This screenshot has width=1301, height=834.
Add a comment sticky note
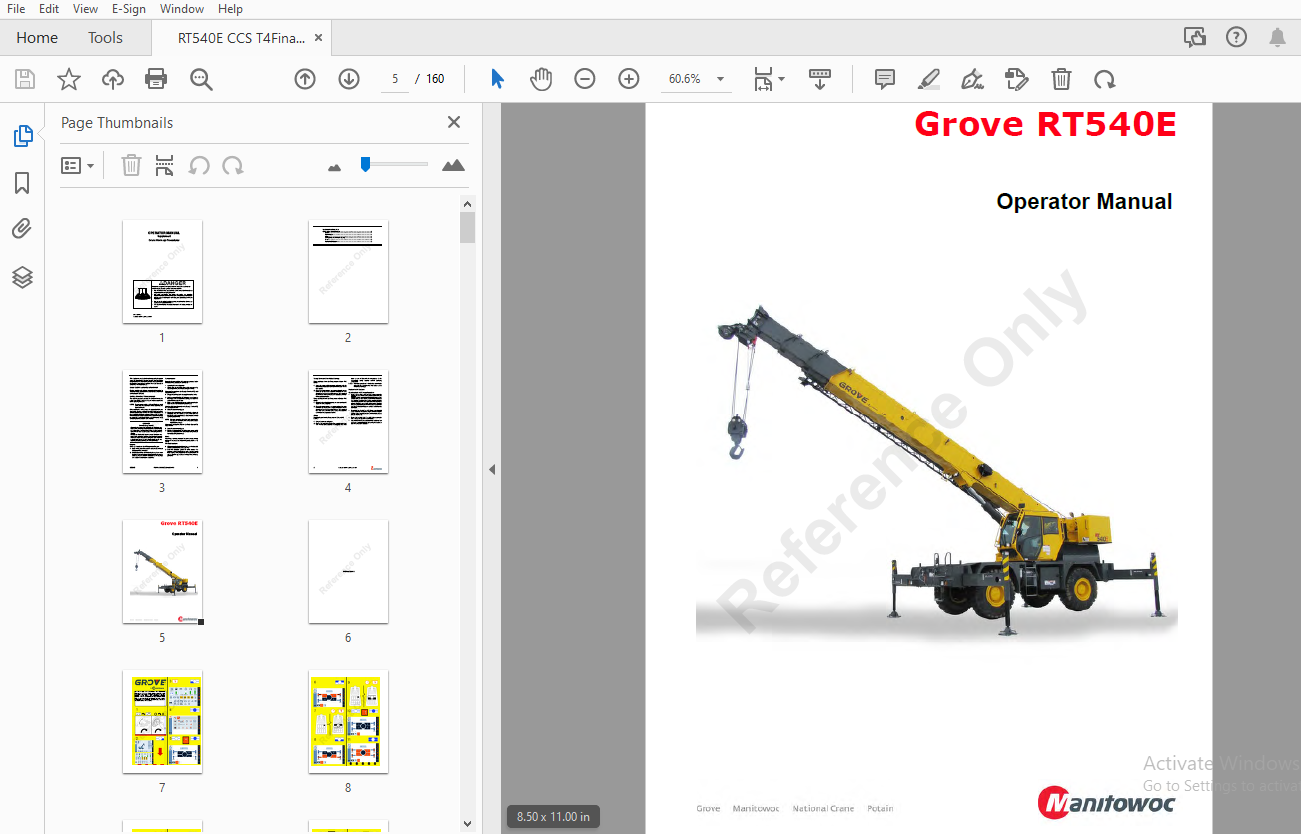885,79
